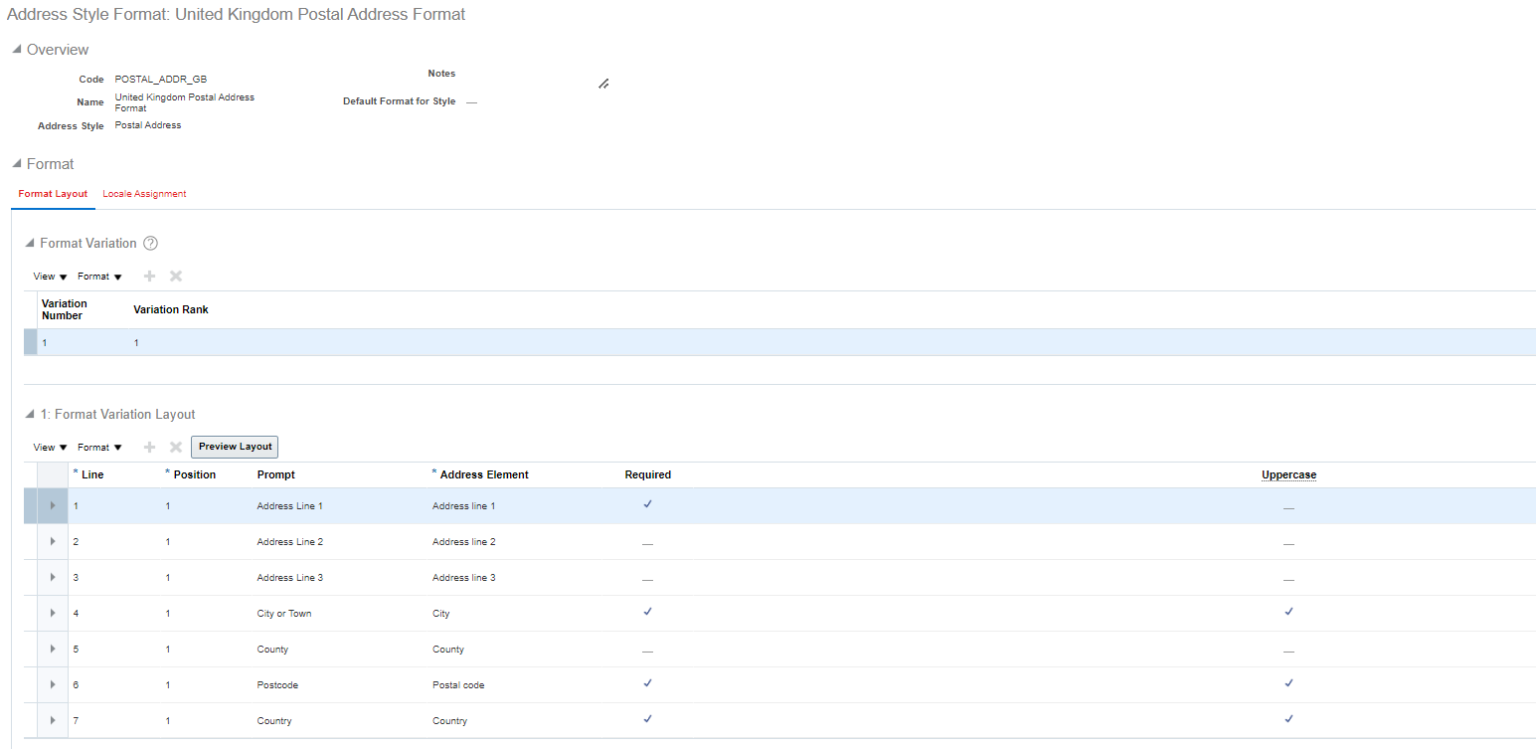Switch to the Locale Assignment tab

coord(144,194)
